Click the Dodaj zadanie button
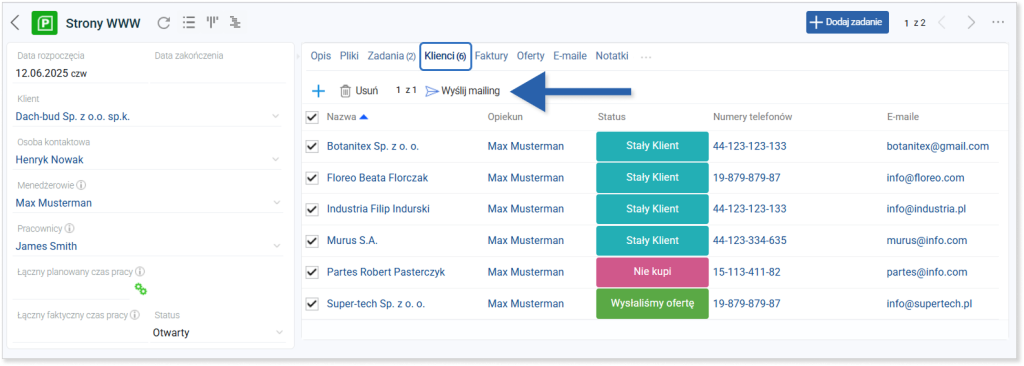This screenshot has width=1024, height=366. coord(847,22)
